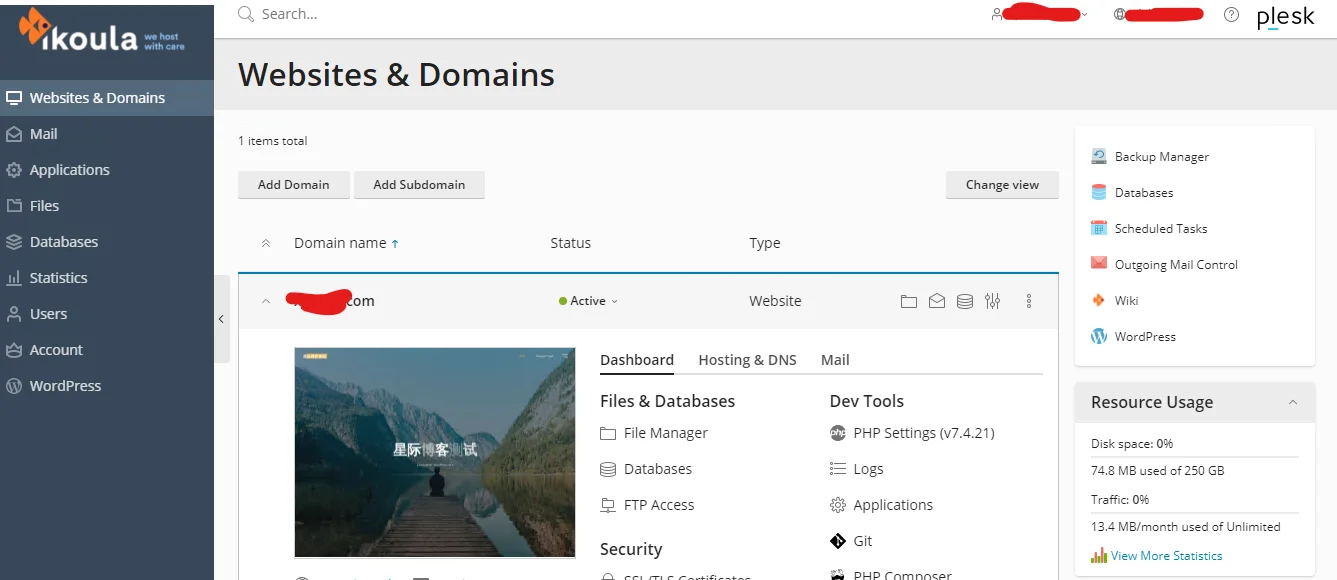Click the help question mark icon
1337x580 pixels.
[1231, 15]
